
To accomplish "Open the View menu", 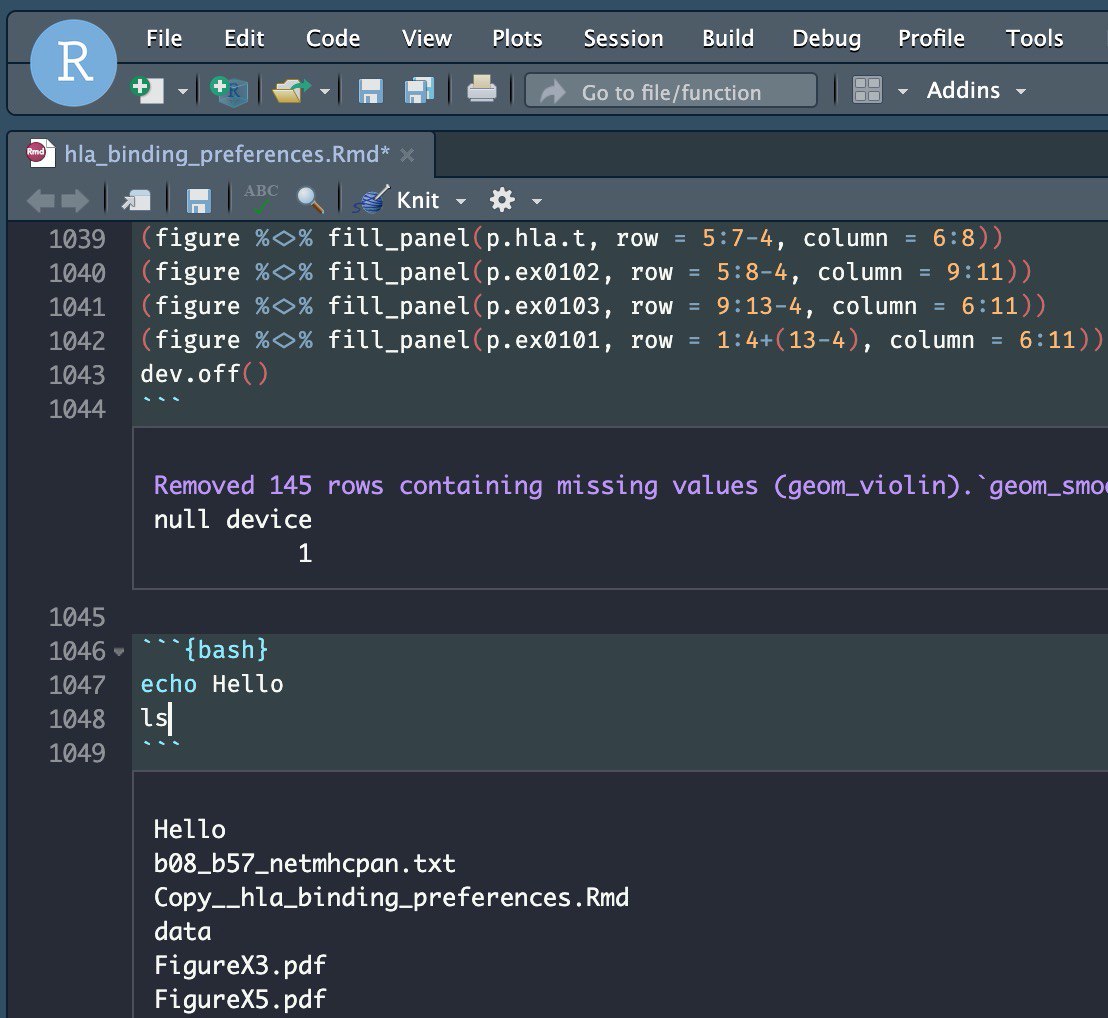I will [427, 38].
